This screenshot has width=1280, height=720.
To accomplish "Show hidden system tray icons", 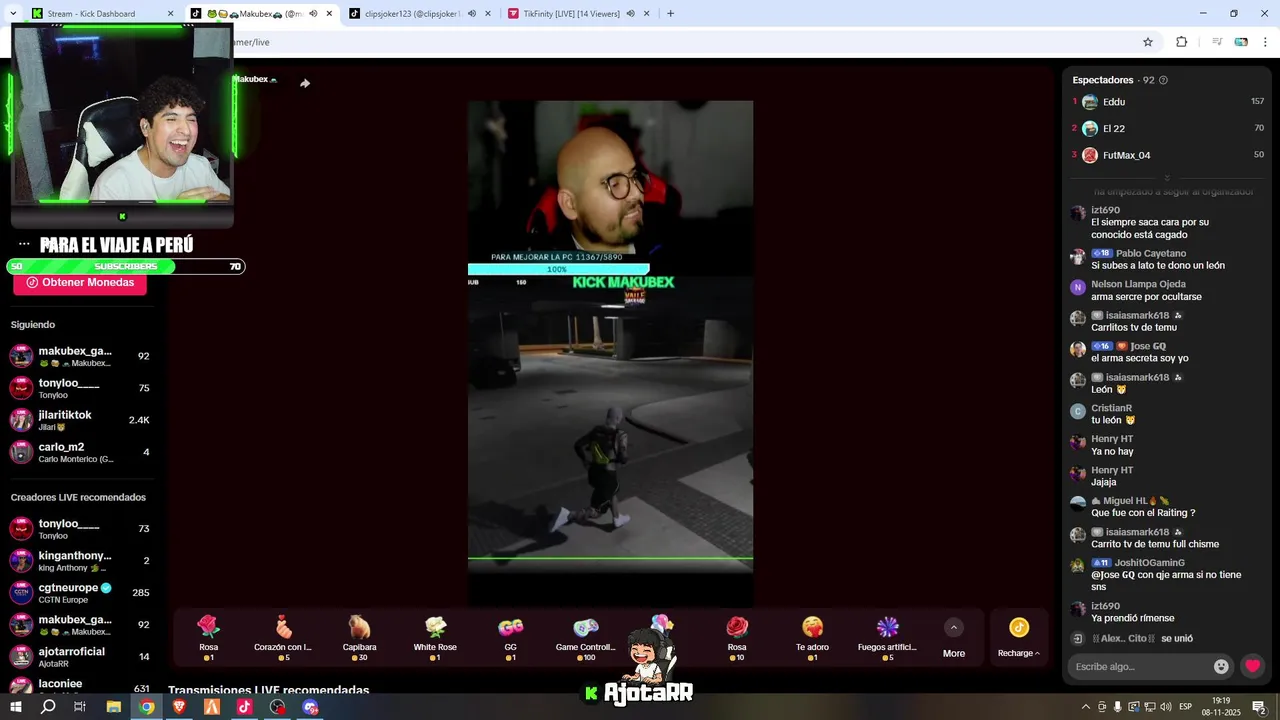I will click(x=1086, y=707).
